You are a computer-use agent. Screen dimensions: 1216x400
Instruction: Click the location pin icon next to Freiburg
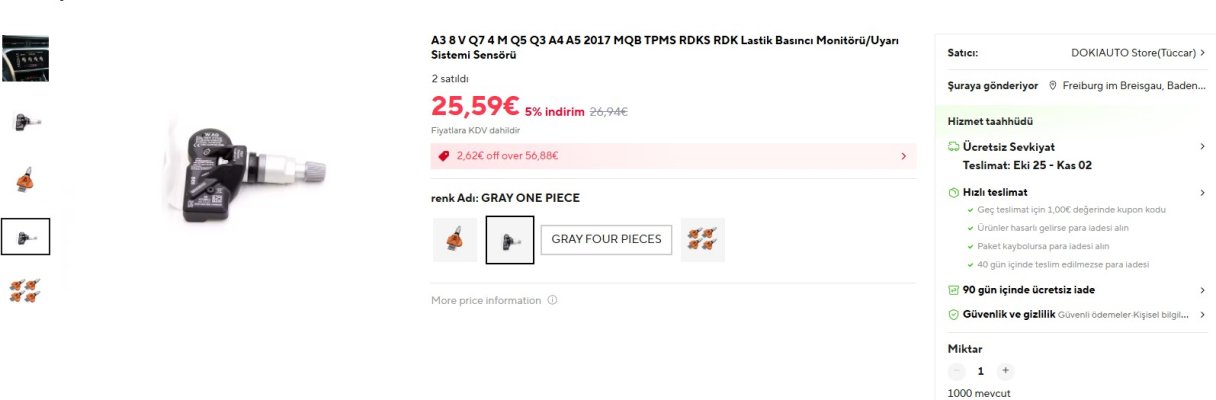click(1053, 86)
